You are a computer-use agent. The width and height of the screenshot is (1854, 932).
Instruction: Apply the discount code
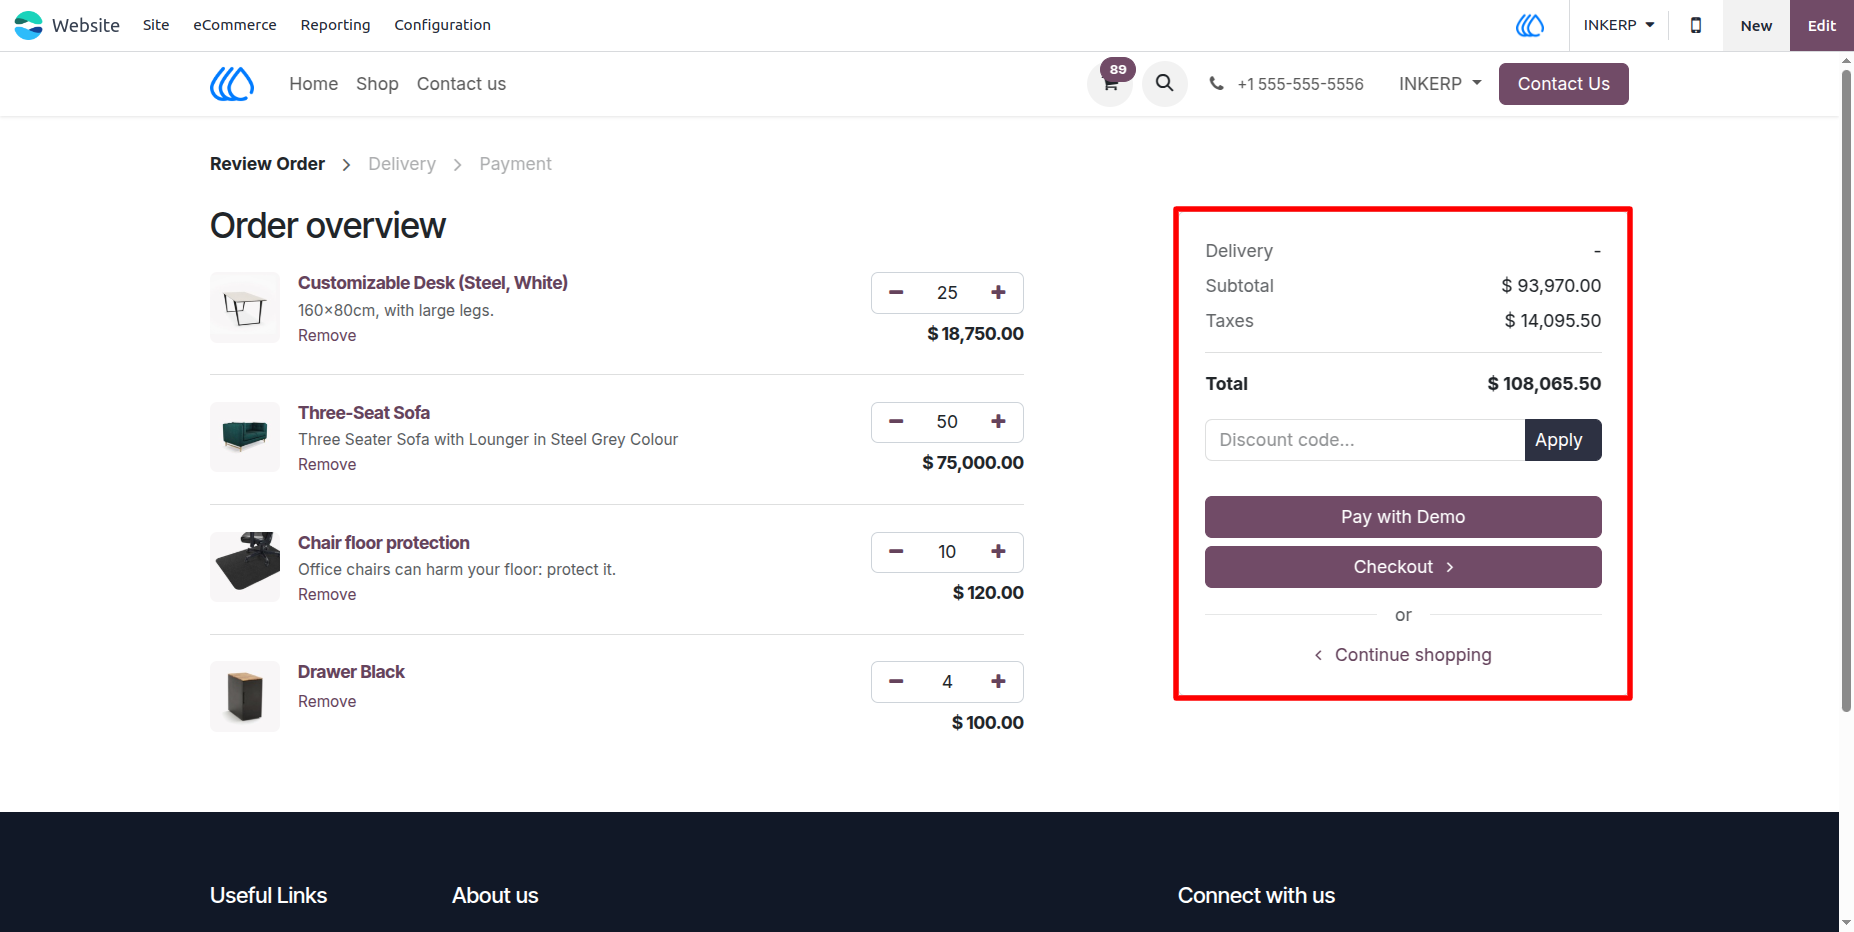pos(1563,440)
